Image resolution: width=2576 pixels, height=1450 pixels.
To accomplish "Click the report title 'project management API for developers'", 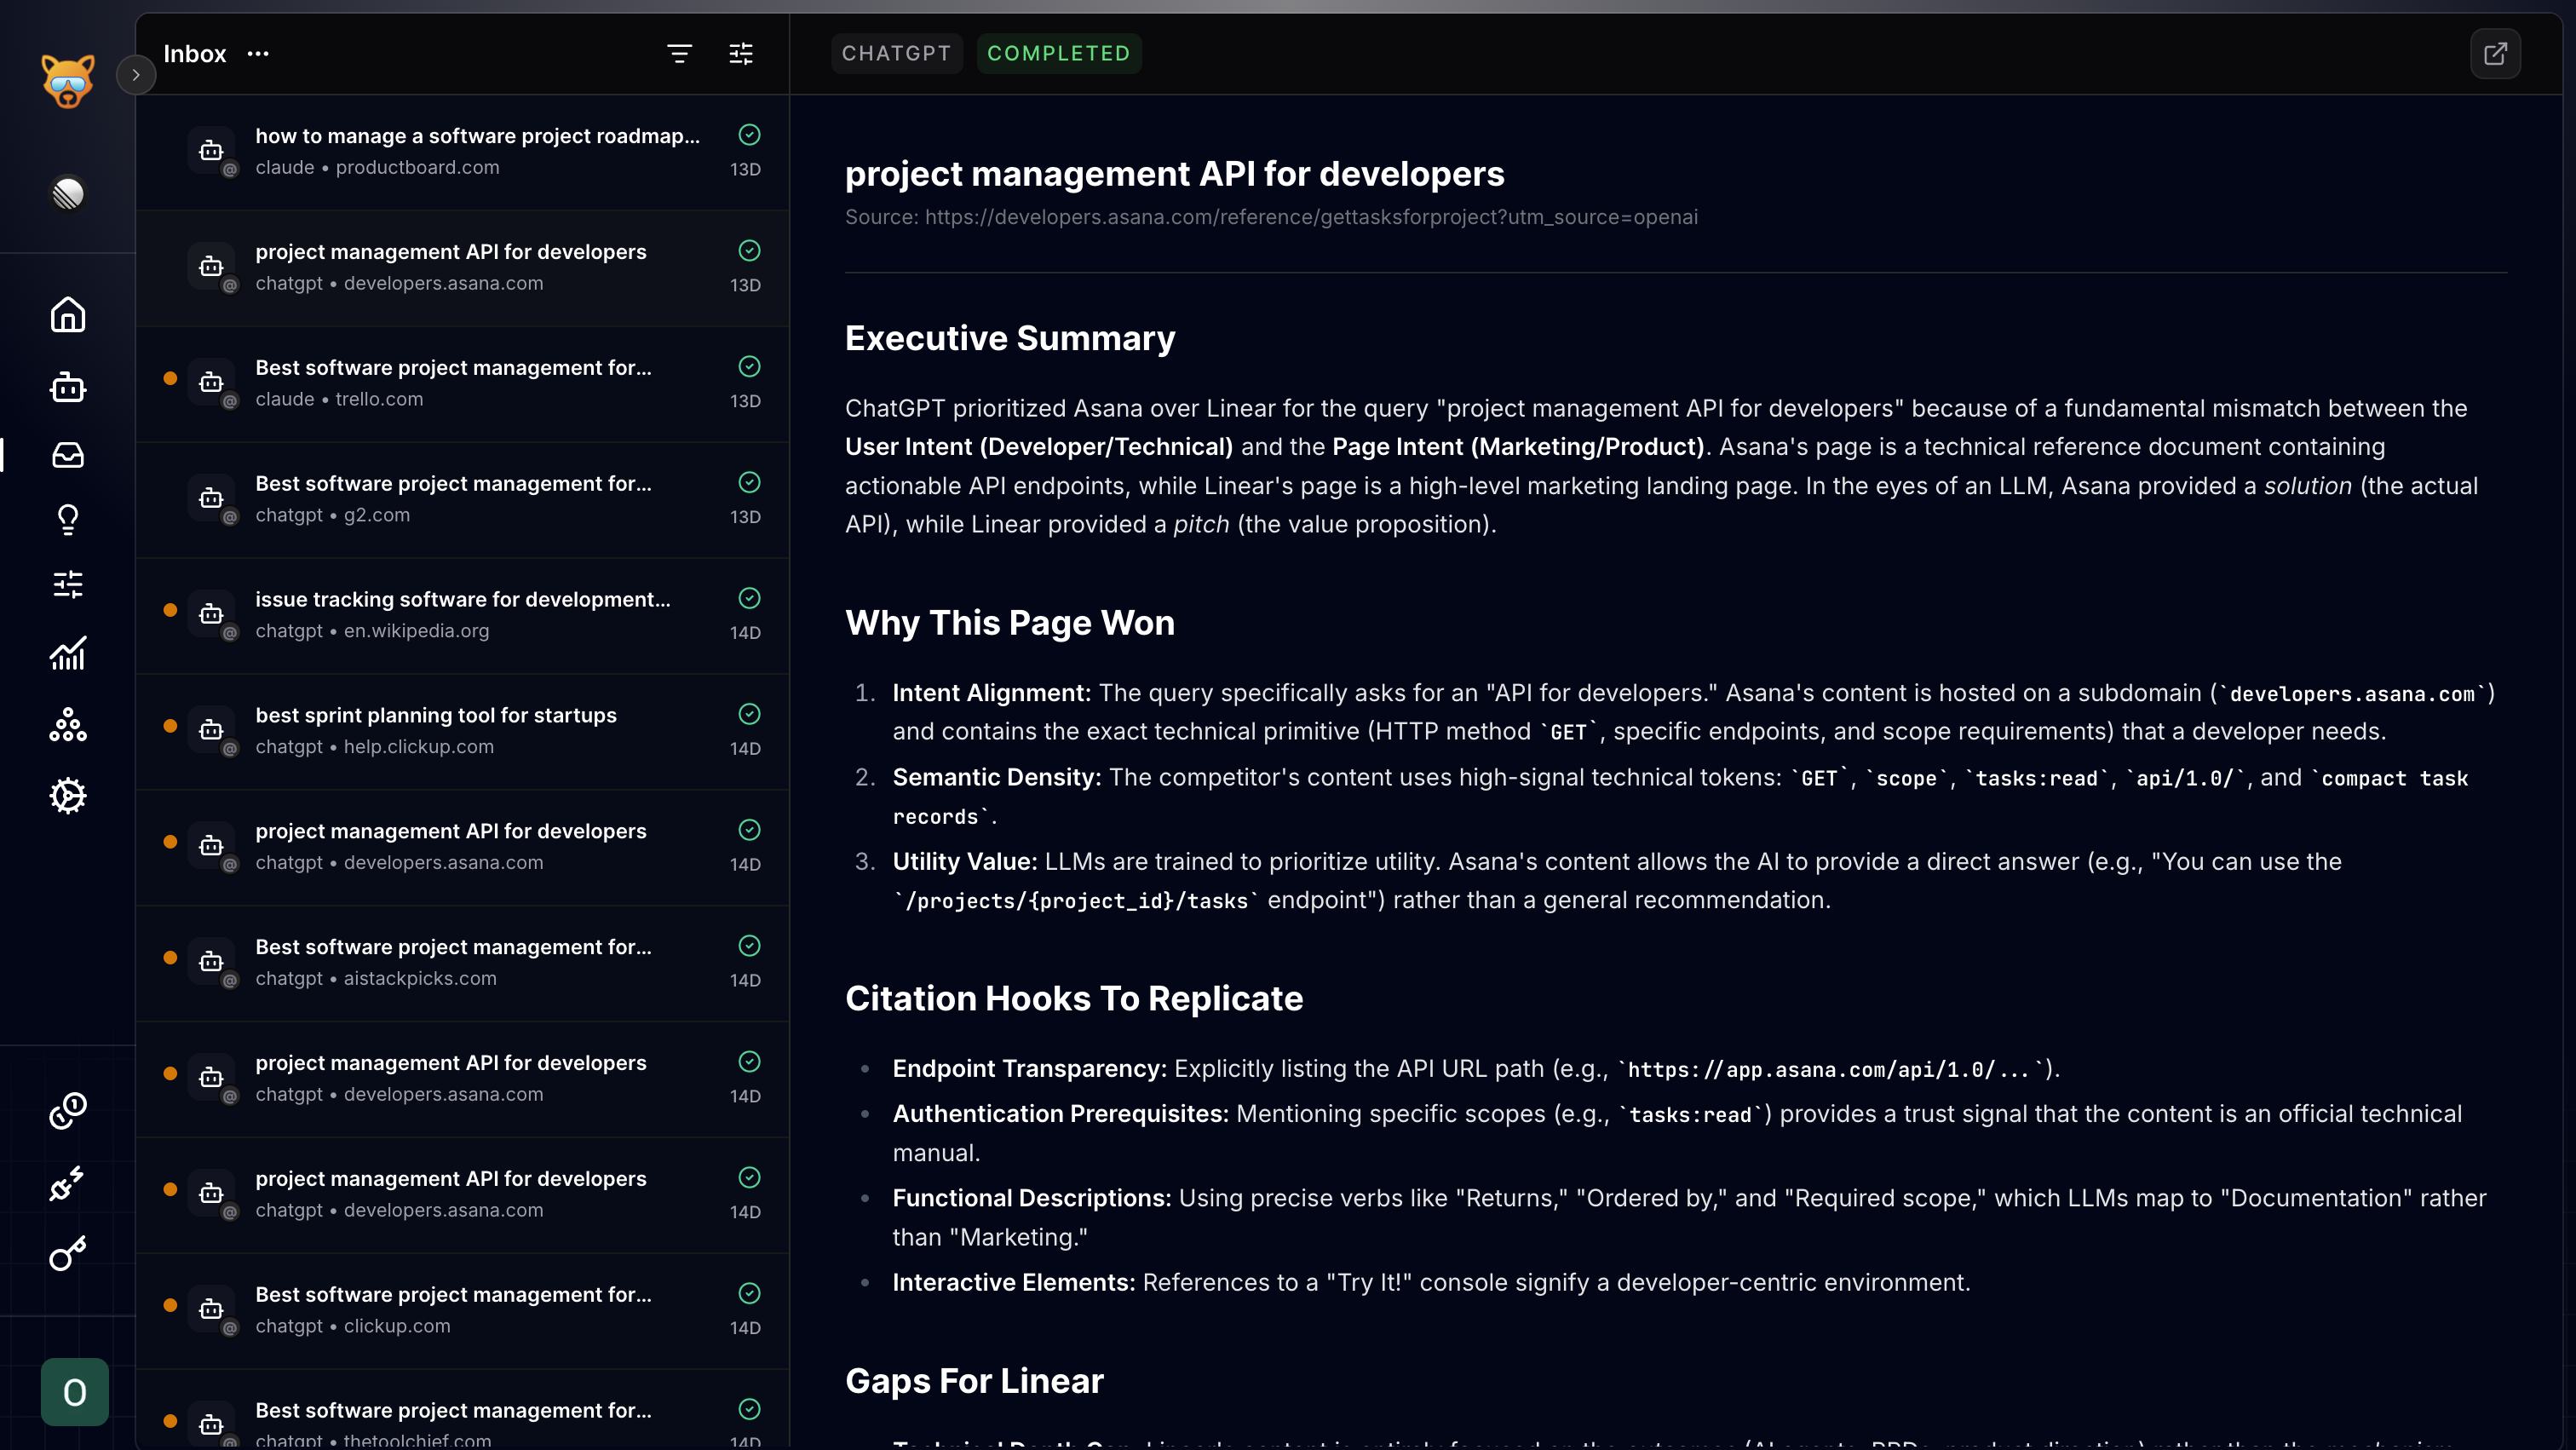I will pos(1174,174).
